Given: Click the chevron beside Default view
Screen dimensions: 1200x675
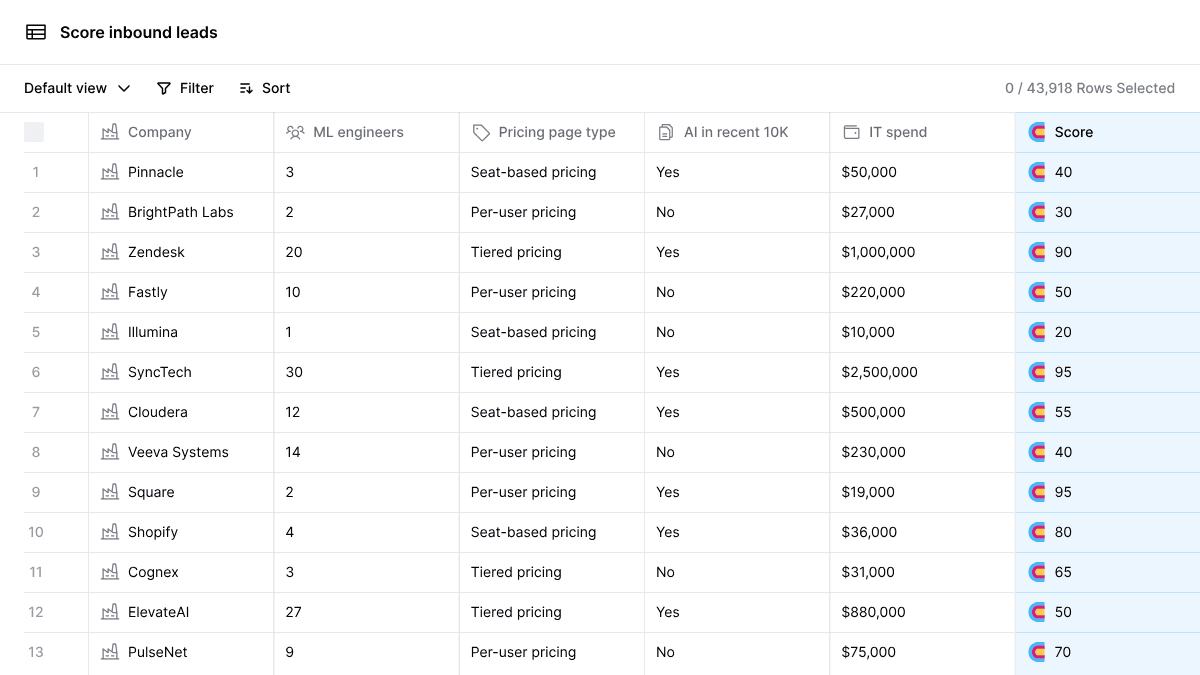Looking at the screenshot, I should [x=124, y=88].
